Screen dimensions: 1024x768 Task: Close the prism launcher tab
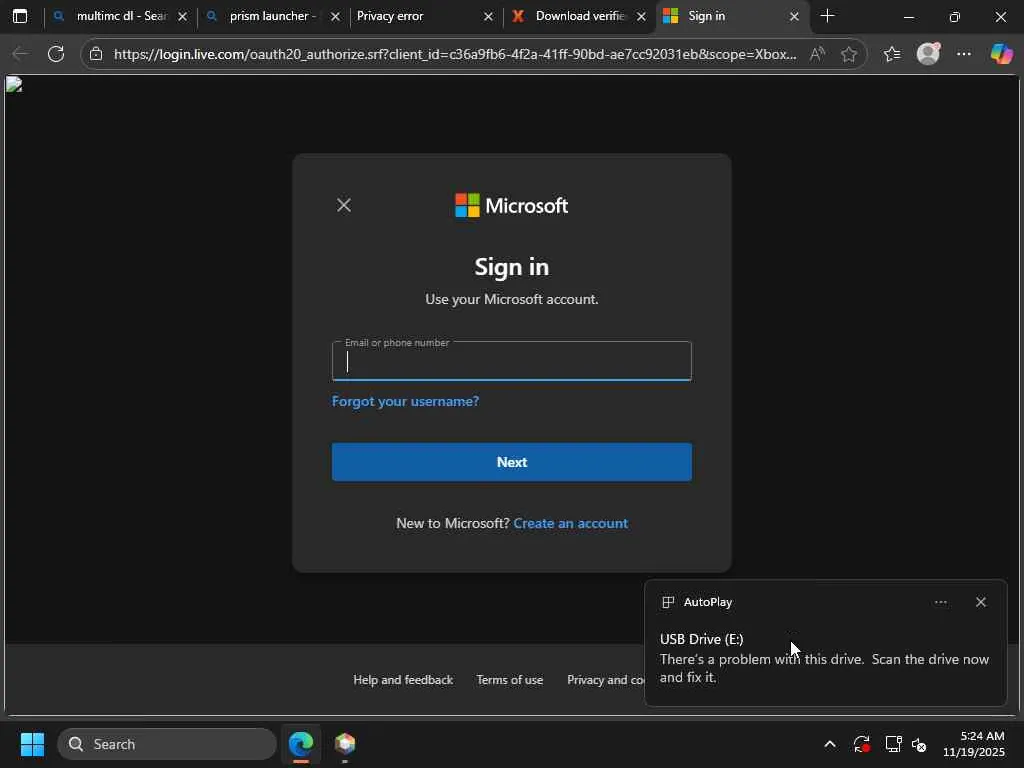336,17
